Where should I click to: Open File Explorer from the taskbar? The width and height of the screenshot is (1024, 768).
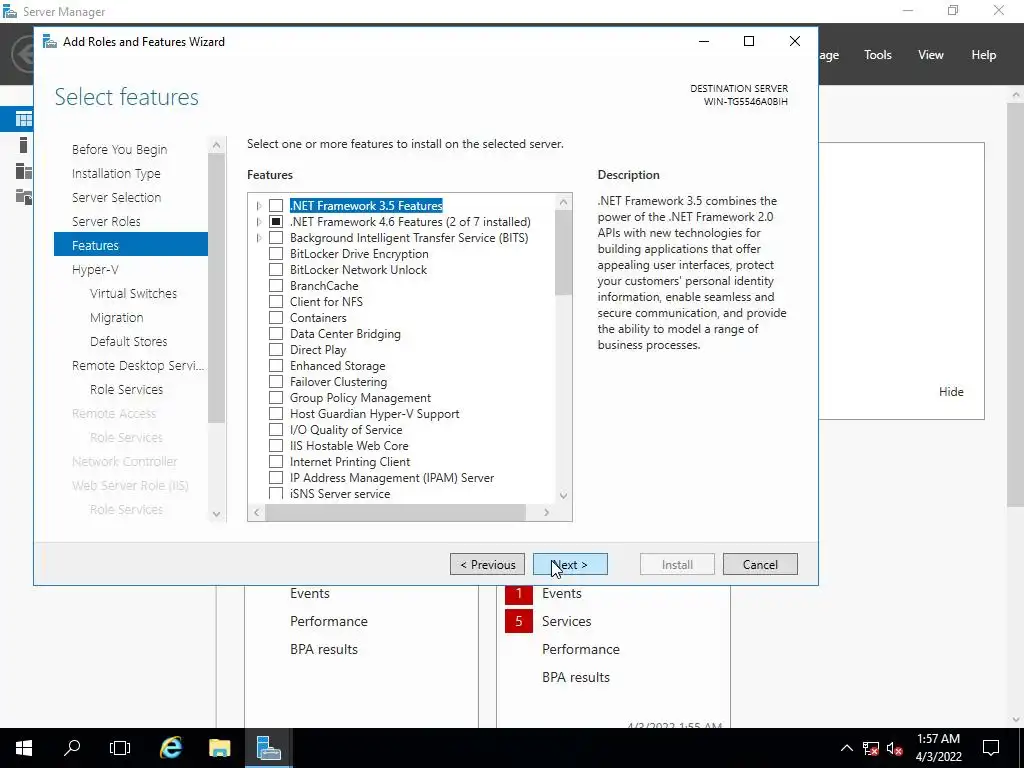pos(219,748)
